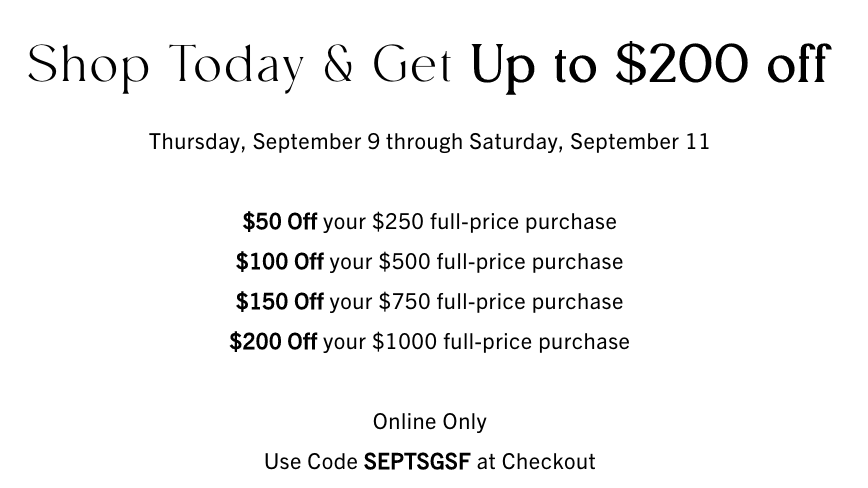The width and height of the screenshot is (868, 488).
Task: Click the "Use Code" label
Action: click(x=311, y=462)
